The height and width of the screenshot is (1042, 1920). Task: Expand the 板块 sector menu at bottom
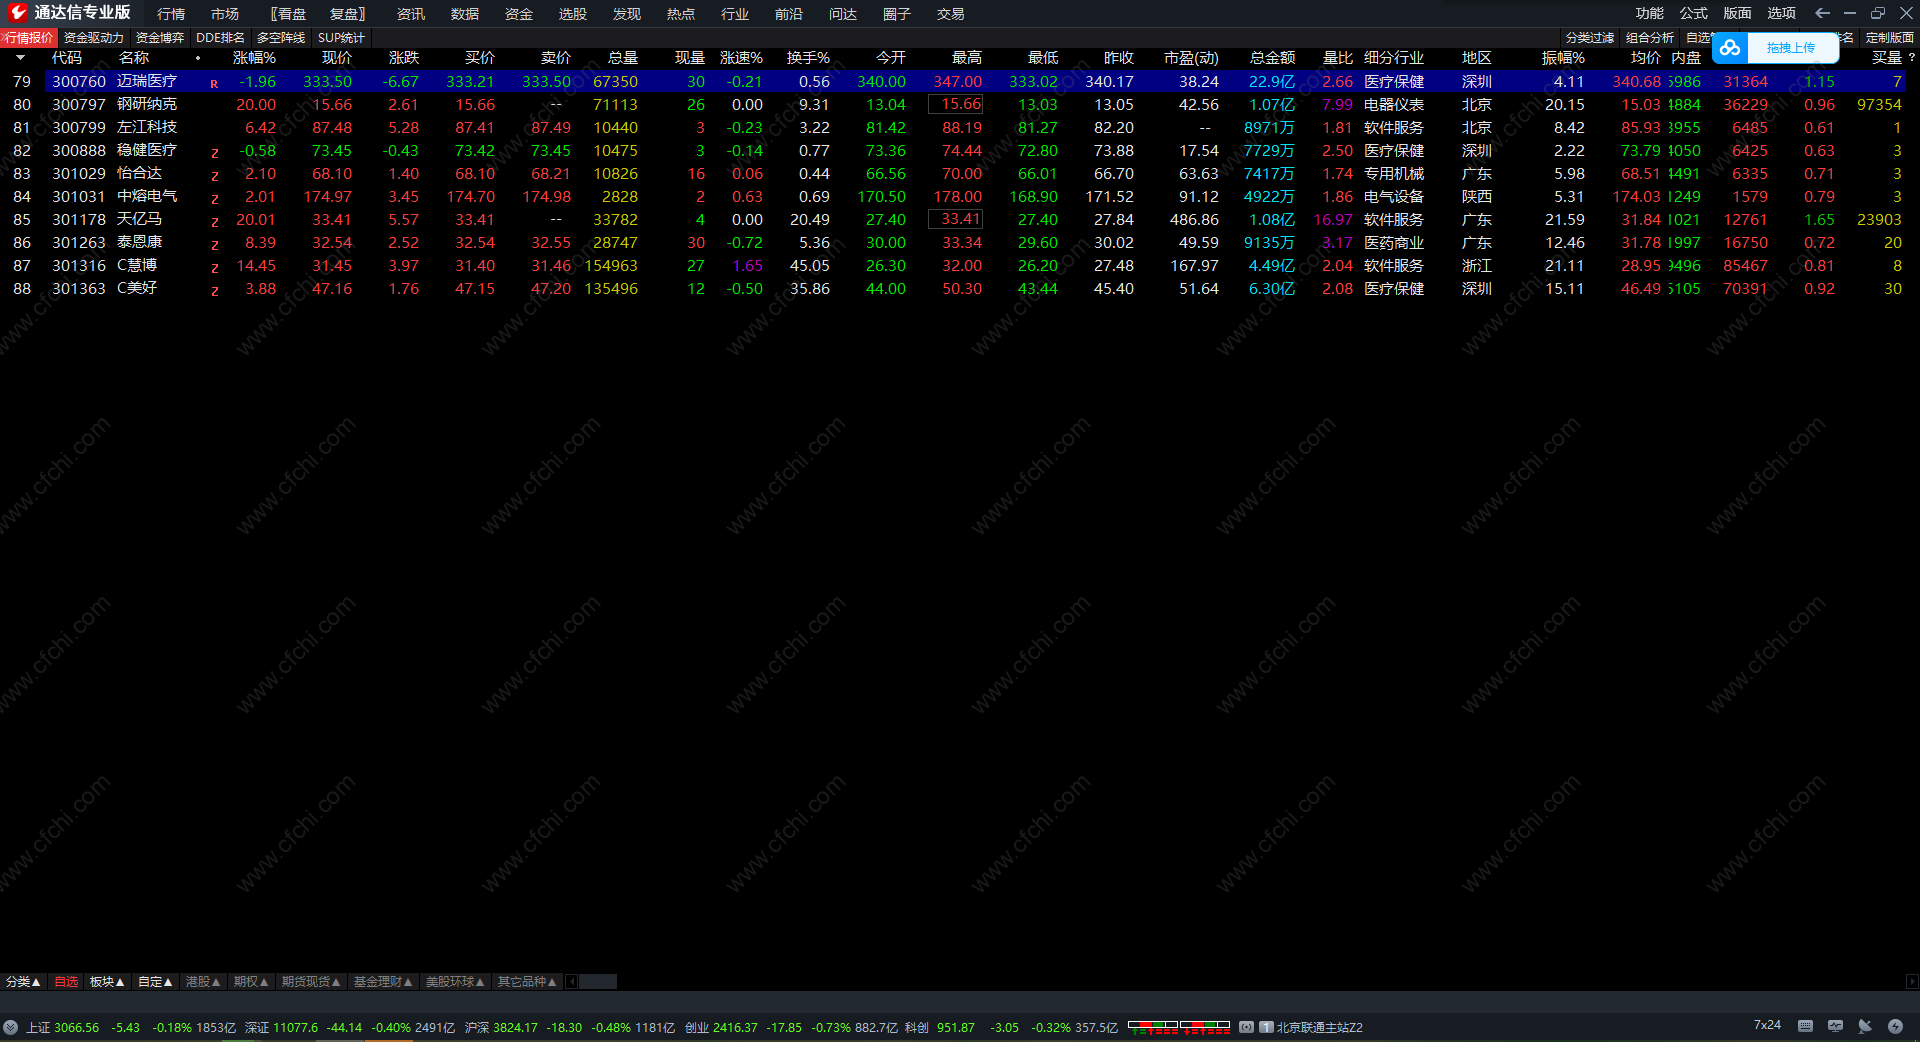[x=107, y=982]
